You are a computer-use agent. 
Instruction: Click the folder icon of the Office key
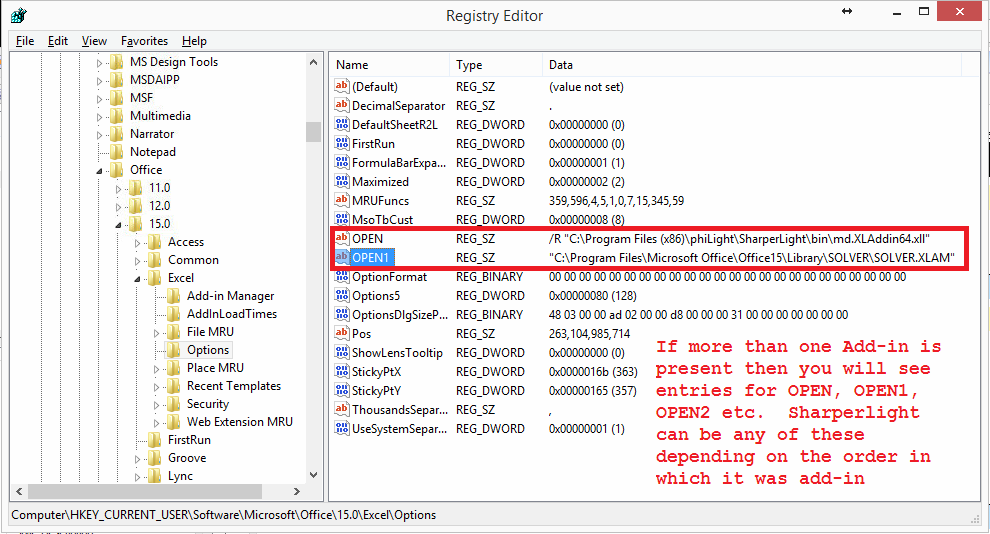[x=116, y=170]
